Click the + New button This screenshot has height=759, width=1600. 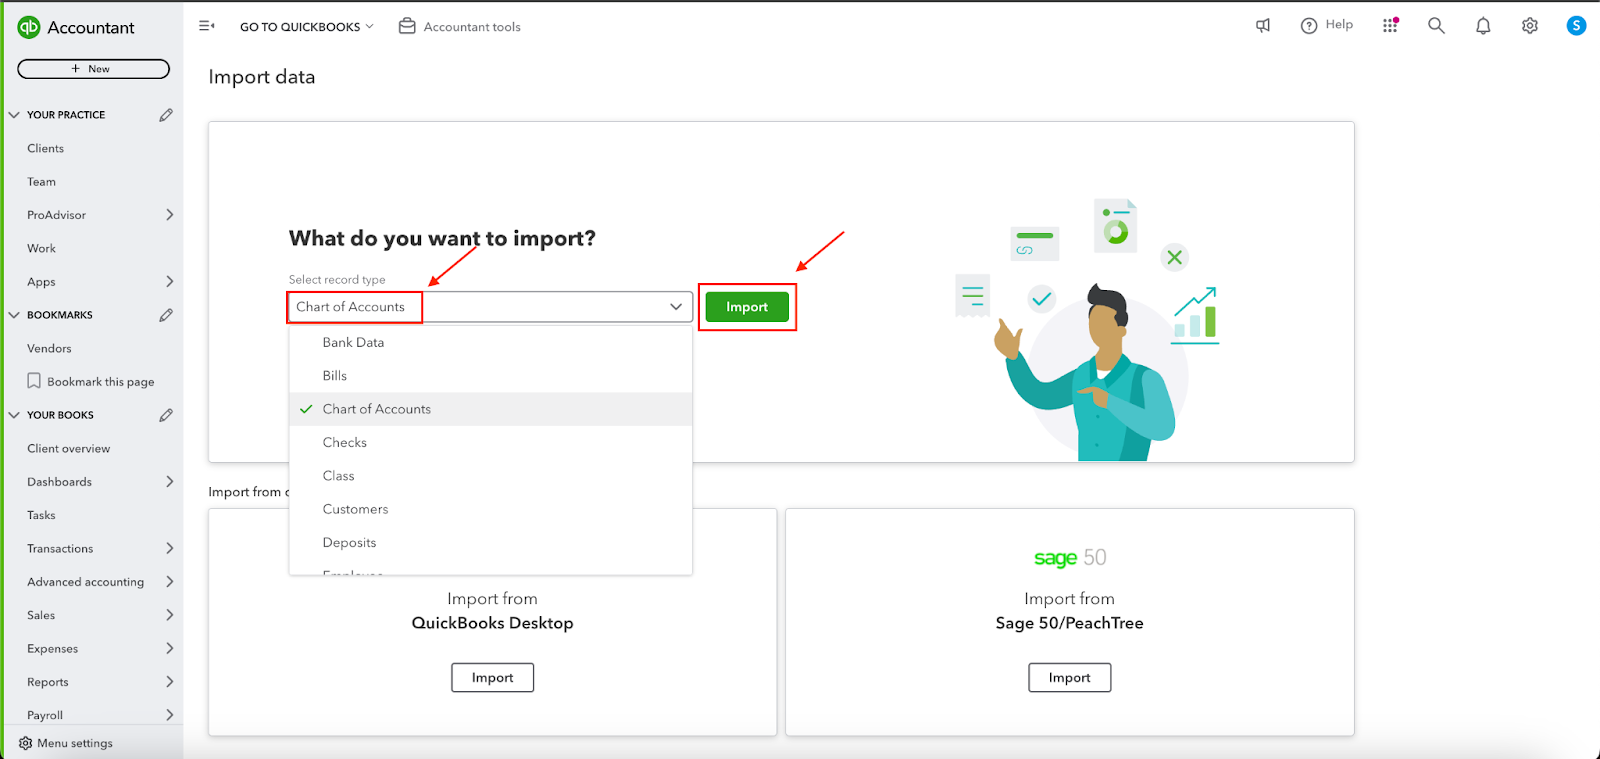[93, 69]
